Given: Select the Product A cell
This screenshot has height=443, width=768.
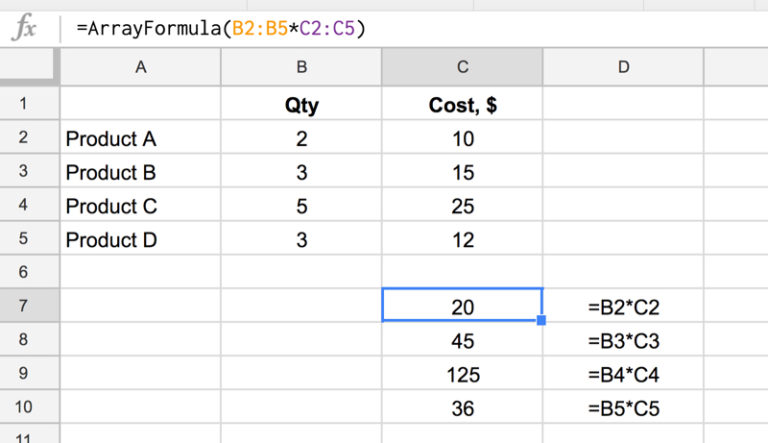Looking at the screenshot, I should (x=140, y=139).
